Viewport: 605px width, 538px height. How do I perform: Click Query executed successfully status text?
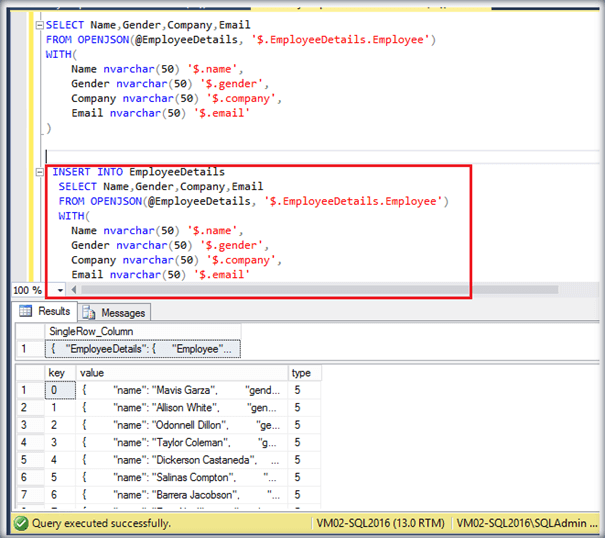point(101,524)
